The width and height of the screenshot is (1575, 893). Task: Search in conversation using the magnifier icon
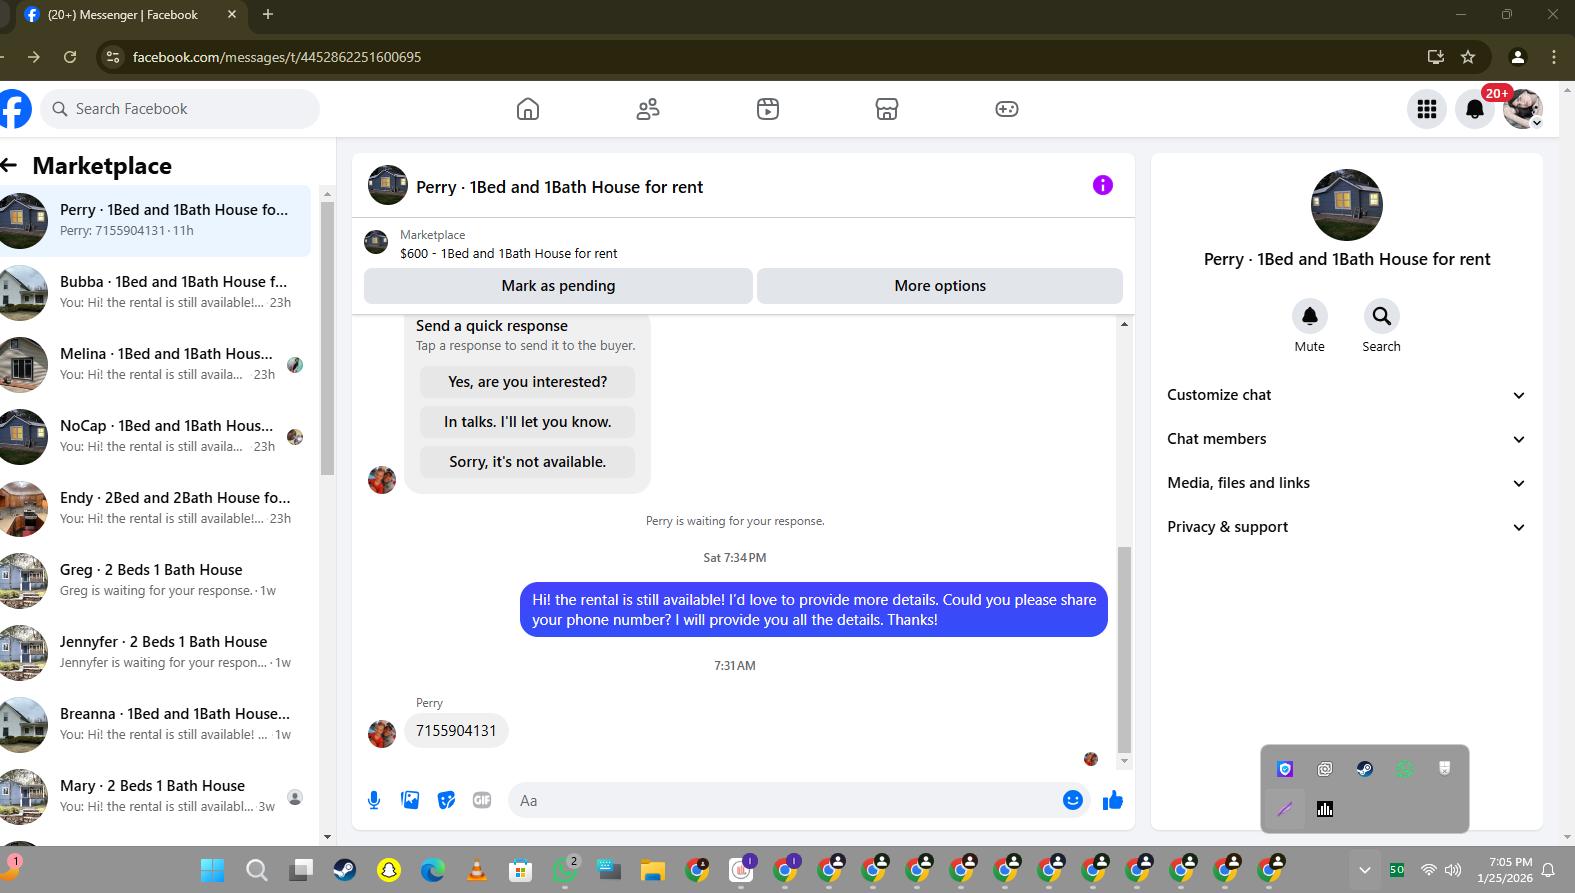[1381, 316]
